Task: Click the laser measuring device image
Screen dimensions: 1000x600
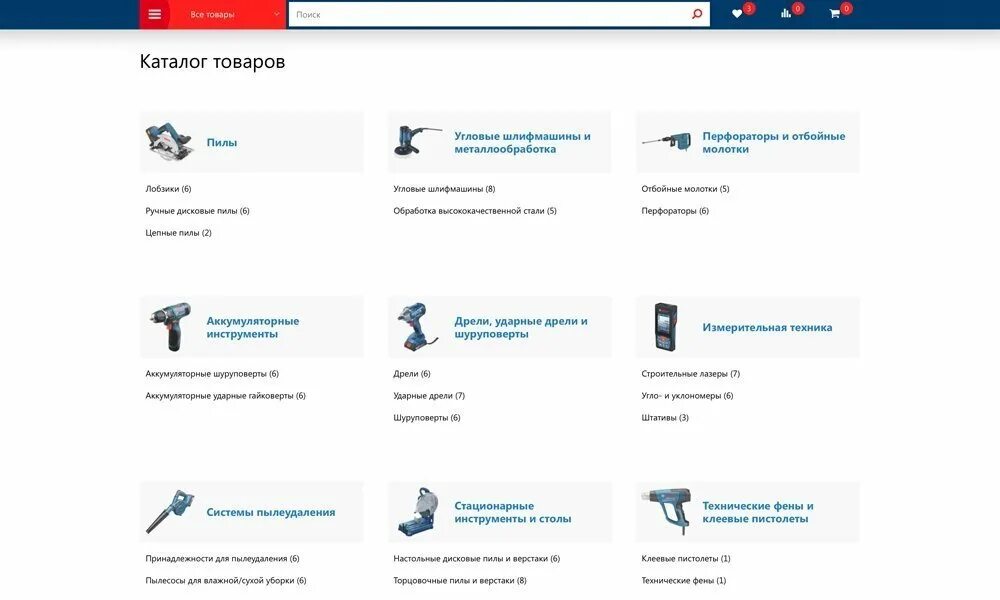Action: tap(665, 327)
